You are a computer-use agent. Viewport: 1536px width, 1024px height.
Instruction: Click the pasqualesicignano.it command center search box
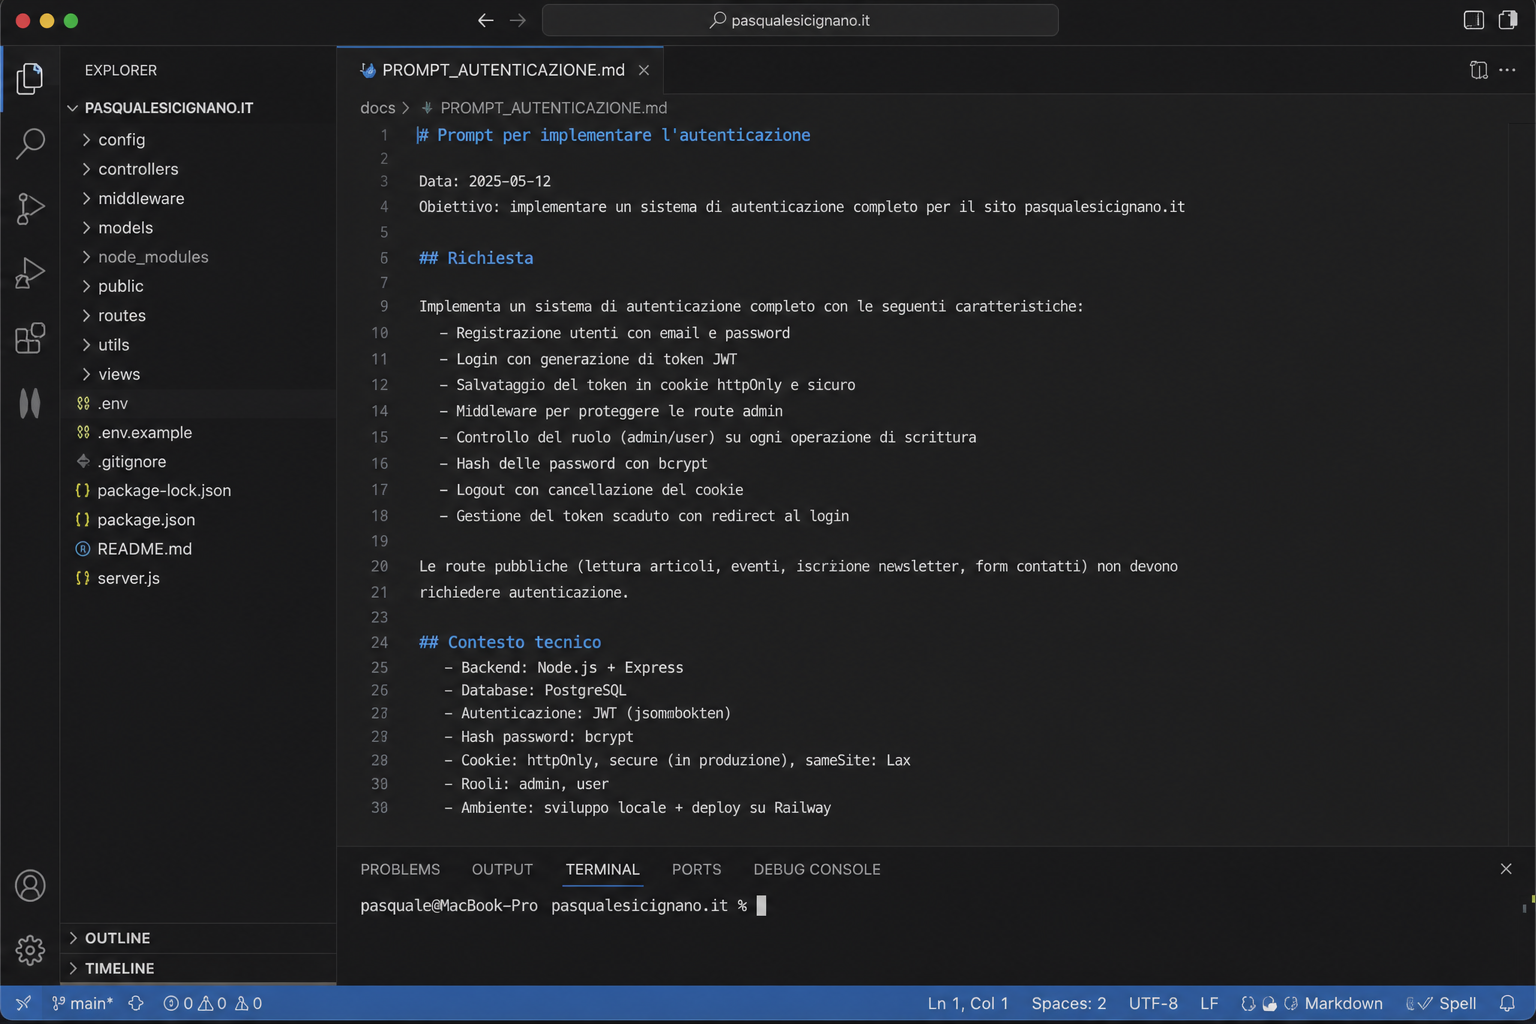[800, 20]
